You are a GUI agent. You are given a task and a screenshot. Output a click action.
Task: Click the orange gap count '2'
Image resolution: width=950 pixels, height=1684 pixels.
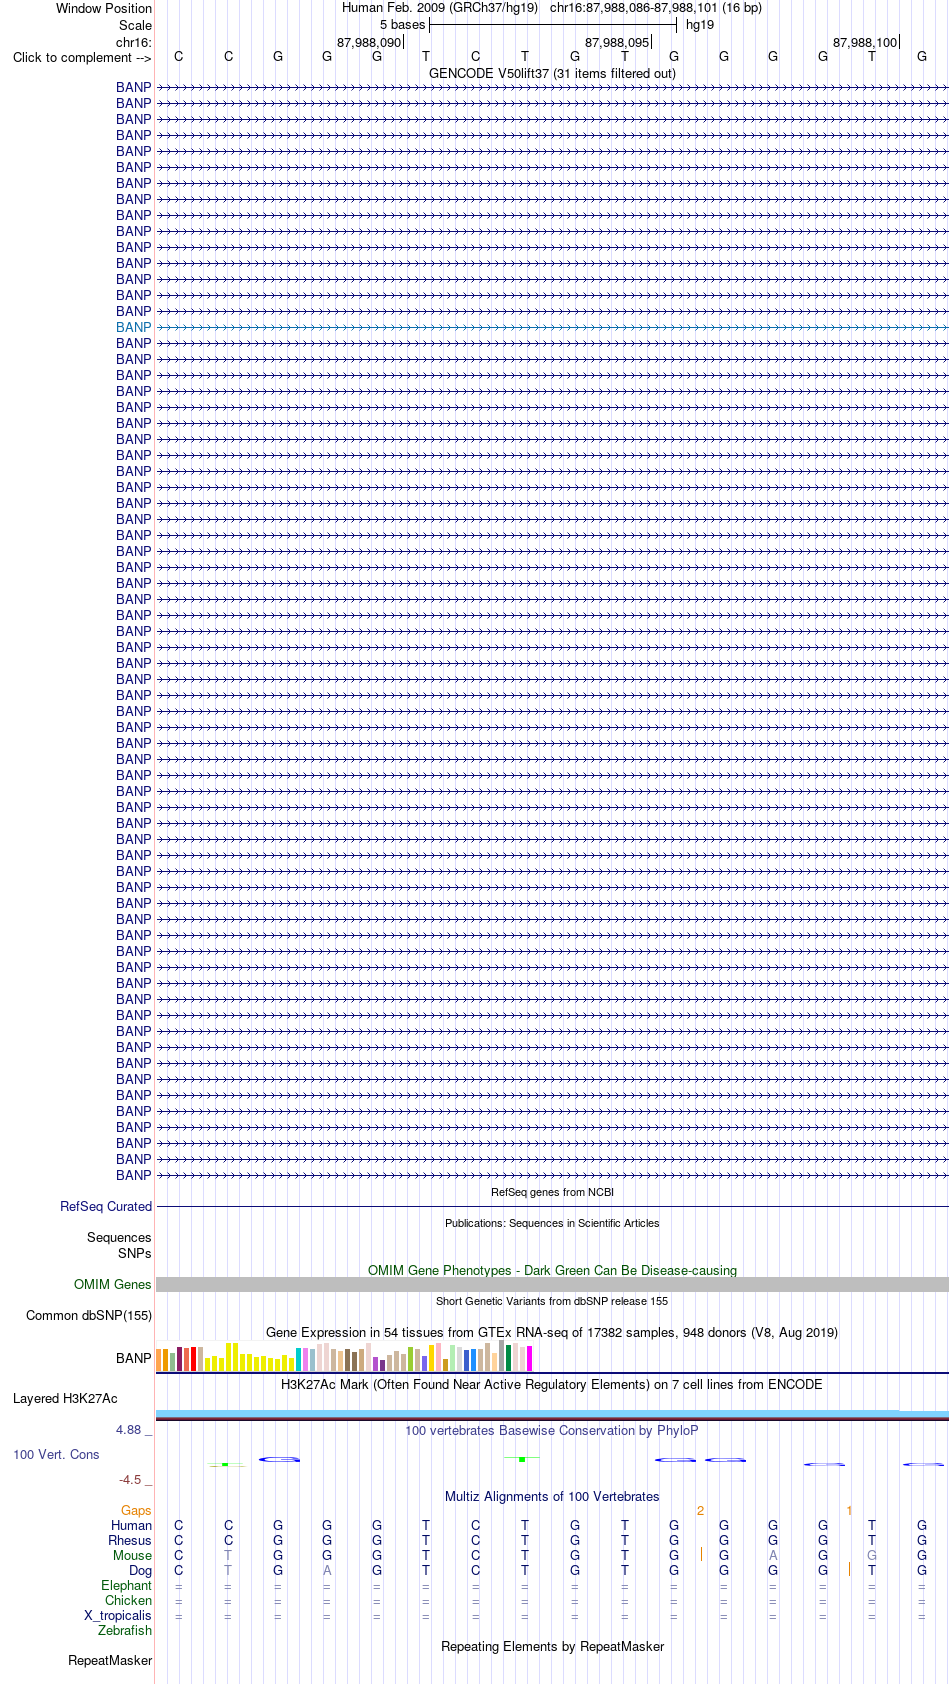pos(700,1511)
